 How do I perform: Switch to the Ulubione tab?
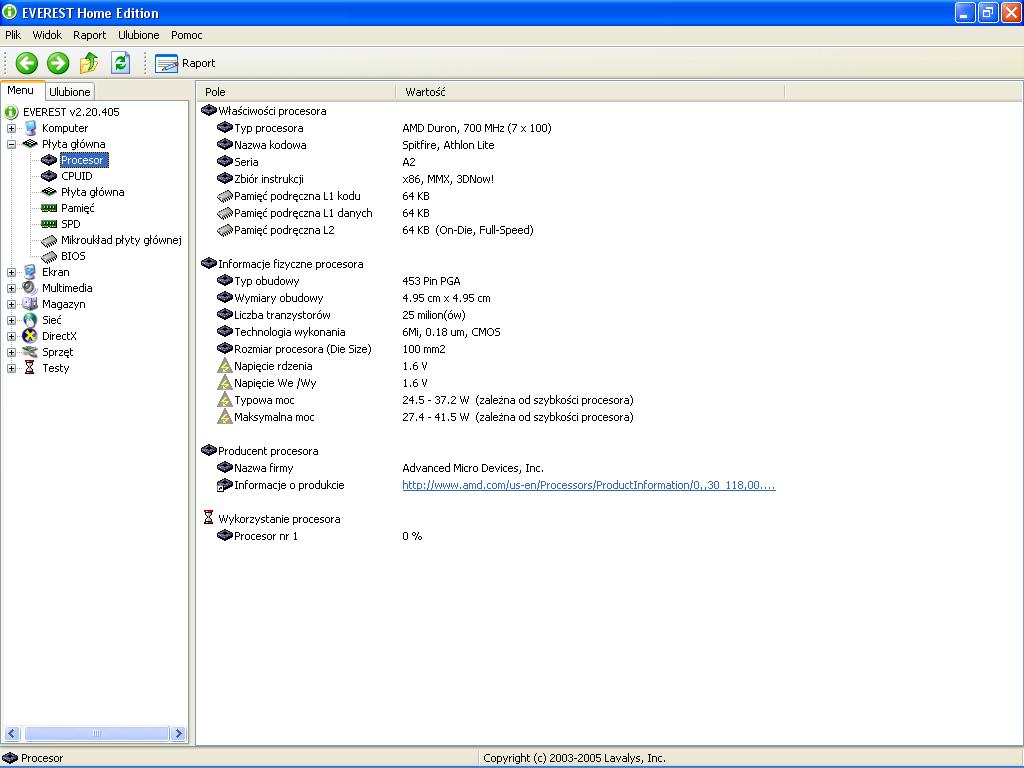[x=70, y=92]
